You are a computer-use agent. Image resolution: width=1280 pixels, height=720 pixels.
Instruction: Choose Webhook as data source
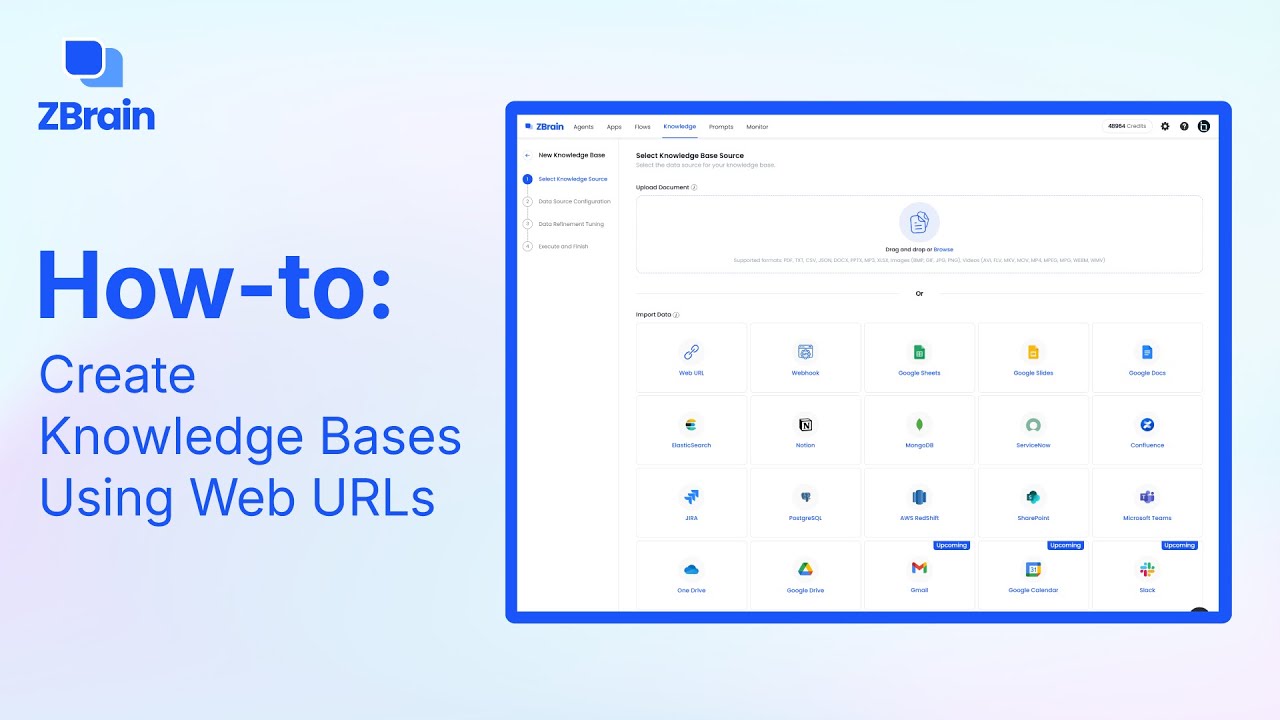(805, 358)
